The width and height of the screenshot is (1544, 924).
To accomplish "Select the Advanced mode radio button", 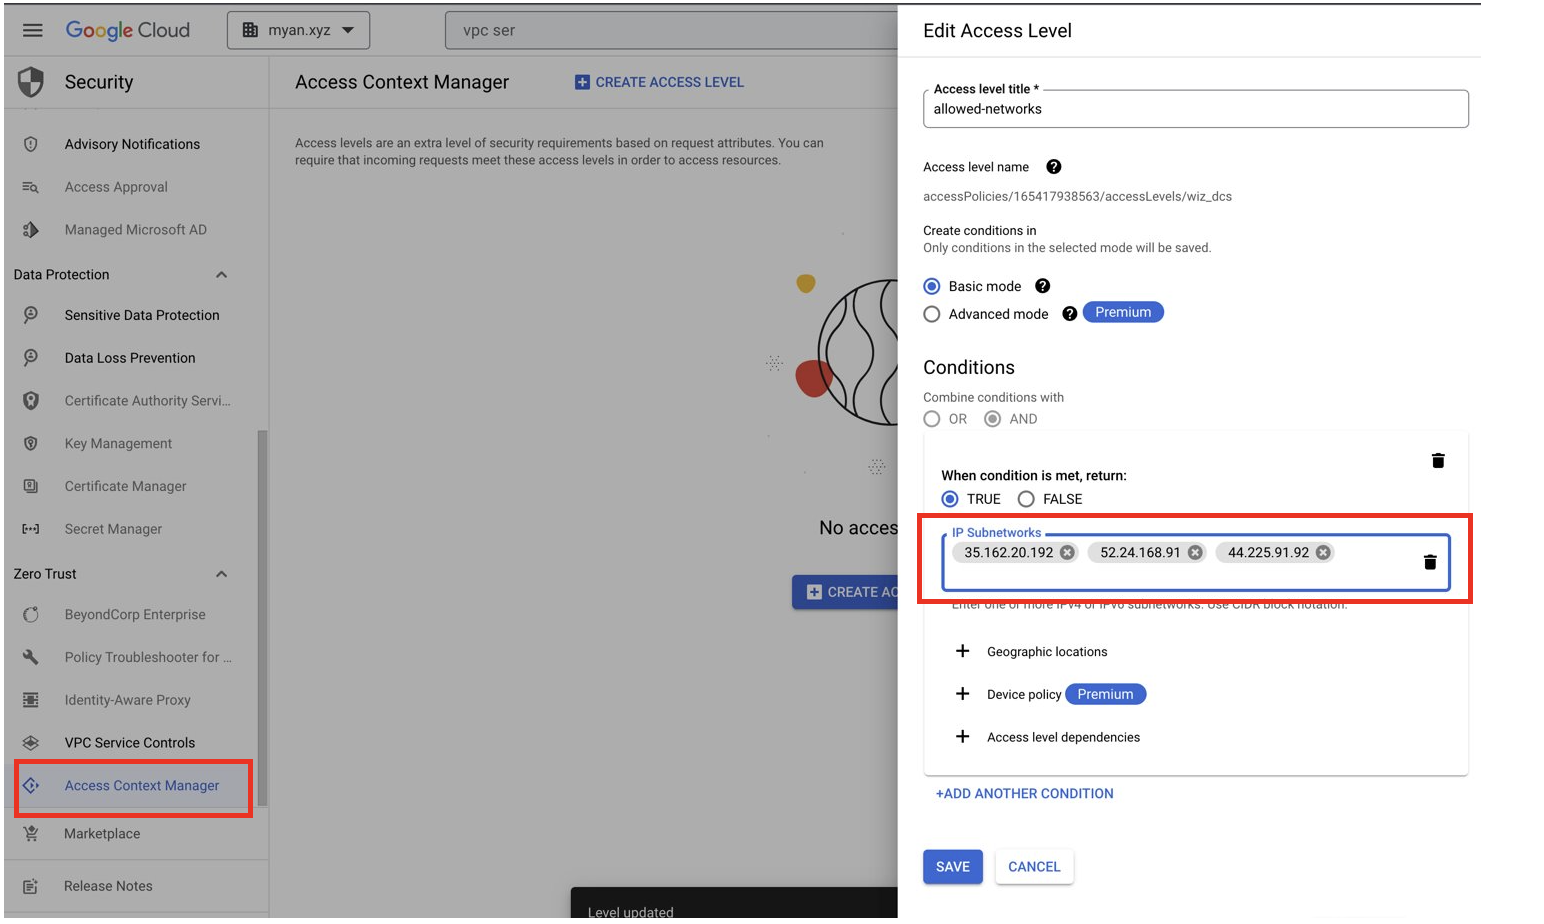I will [931, 313].
